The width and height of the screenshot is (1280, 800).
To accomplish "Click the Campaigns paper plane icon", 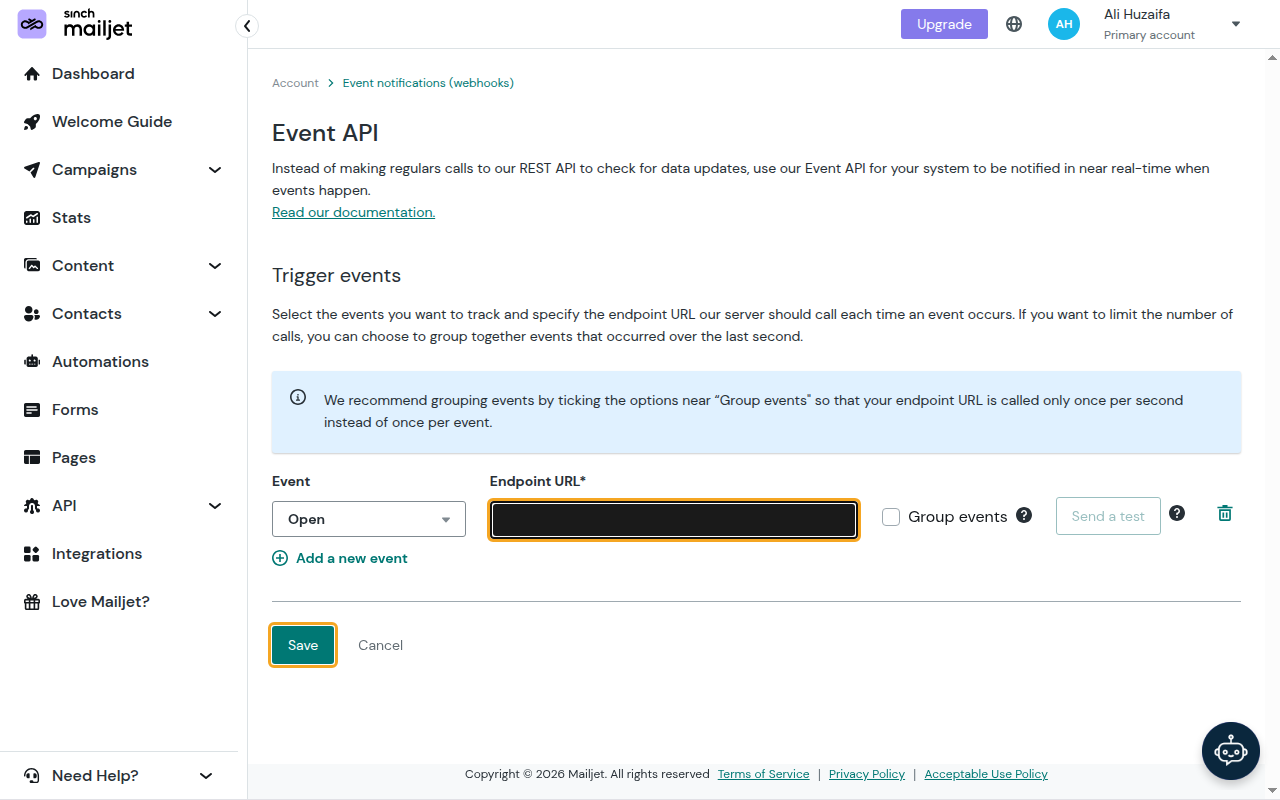I will 32,170.
